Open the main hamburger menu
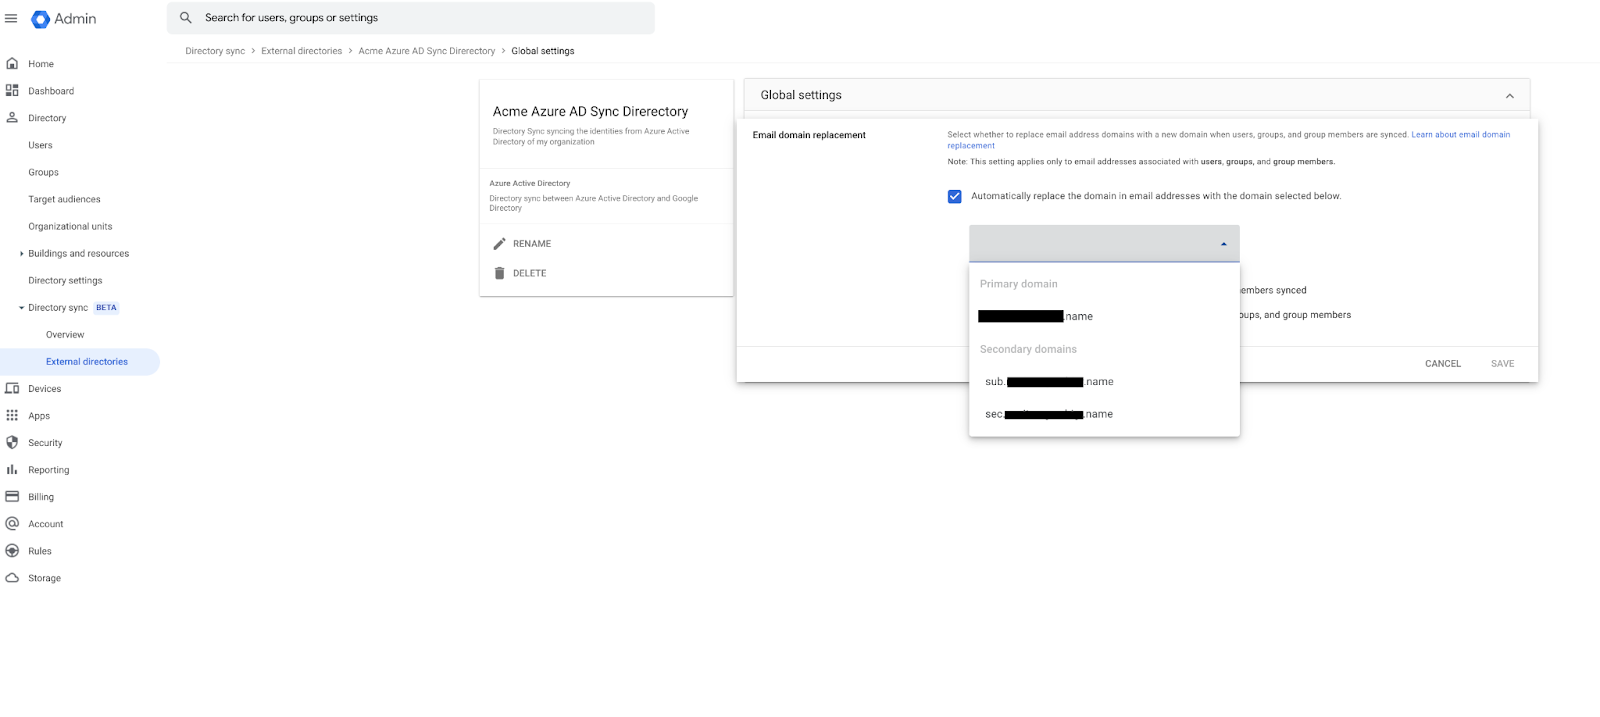The height and width of the screenshot is (717, 1600). (x=12, y=18)
